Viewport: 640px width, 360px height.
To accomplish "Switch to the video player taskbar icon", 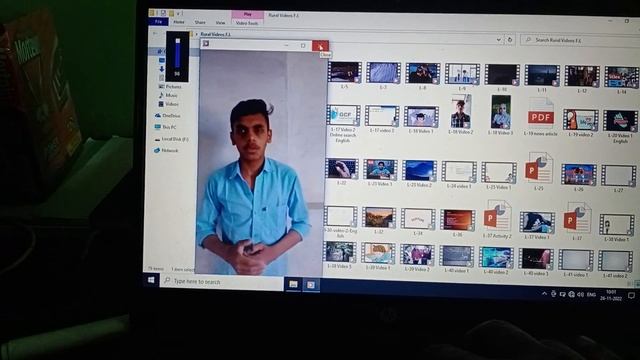I will click(311, 285).
